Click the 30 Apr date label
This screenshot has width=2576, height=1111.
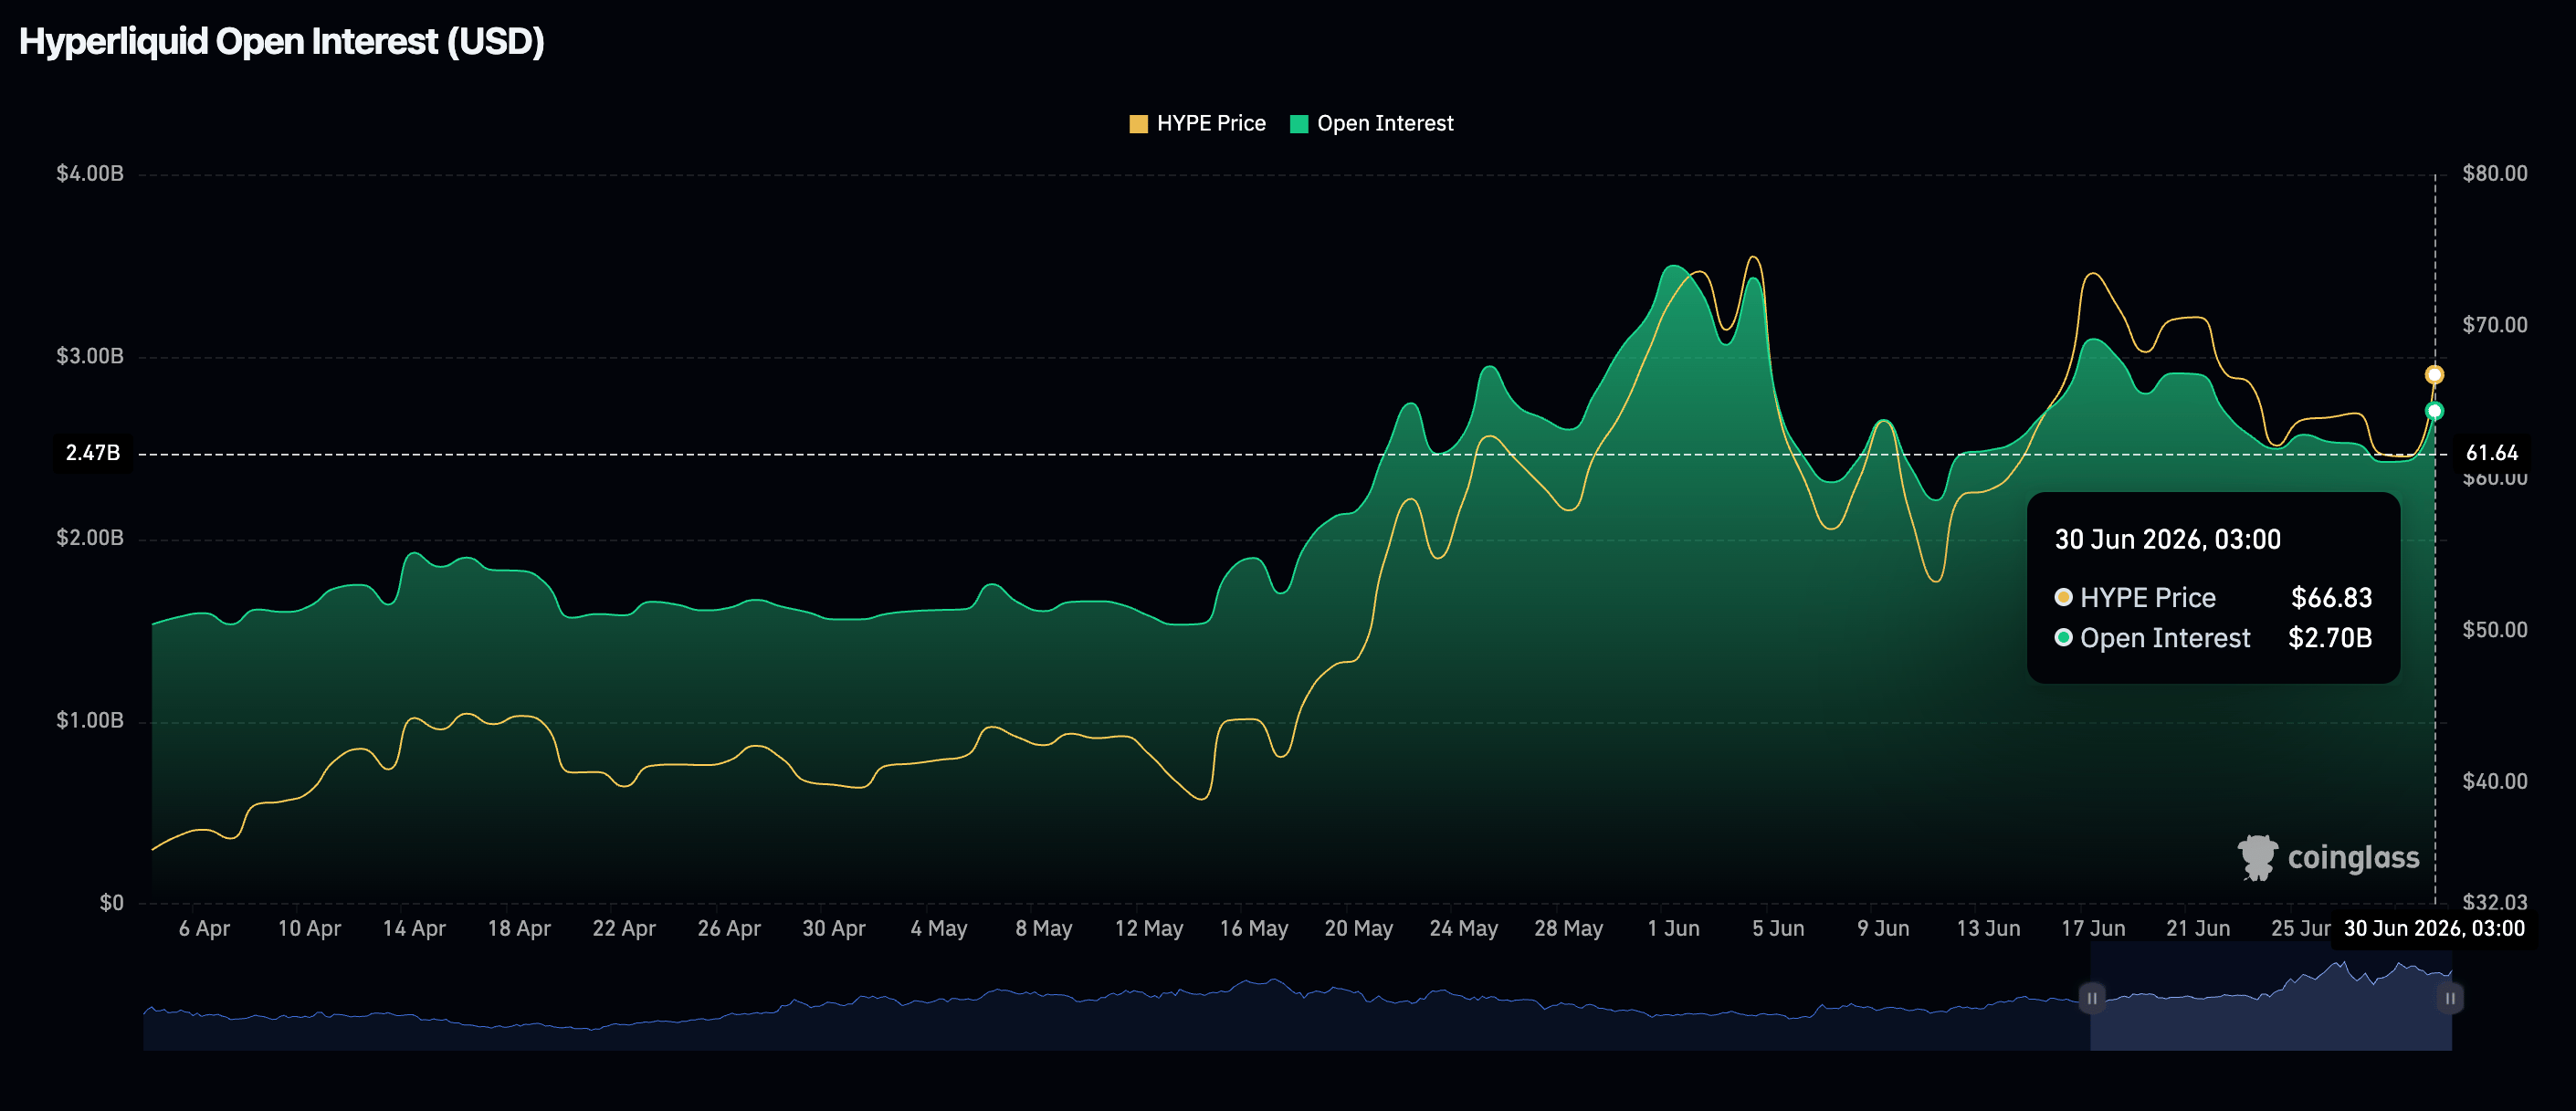coord(834,928)
